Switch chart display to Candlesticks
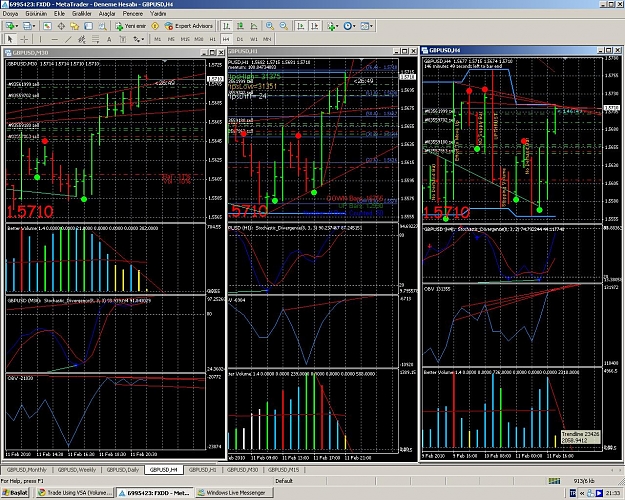 click(x=240, y=26)
